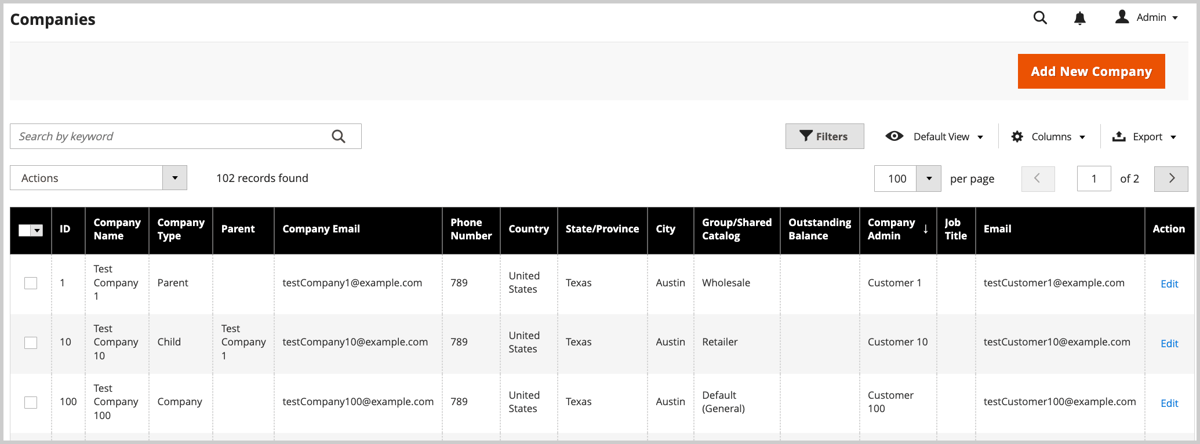Click the magnifier icon in keyword search

338,136
